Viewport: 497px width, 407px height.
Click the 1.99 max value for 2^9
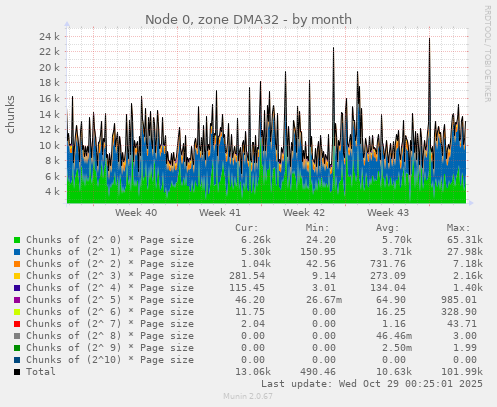465,348
